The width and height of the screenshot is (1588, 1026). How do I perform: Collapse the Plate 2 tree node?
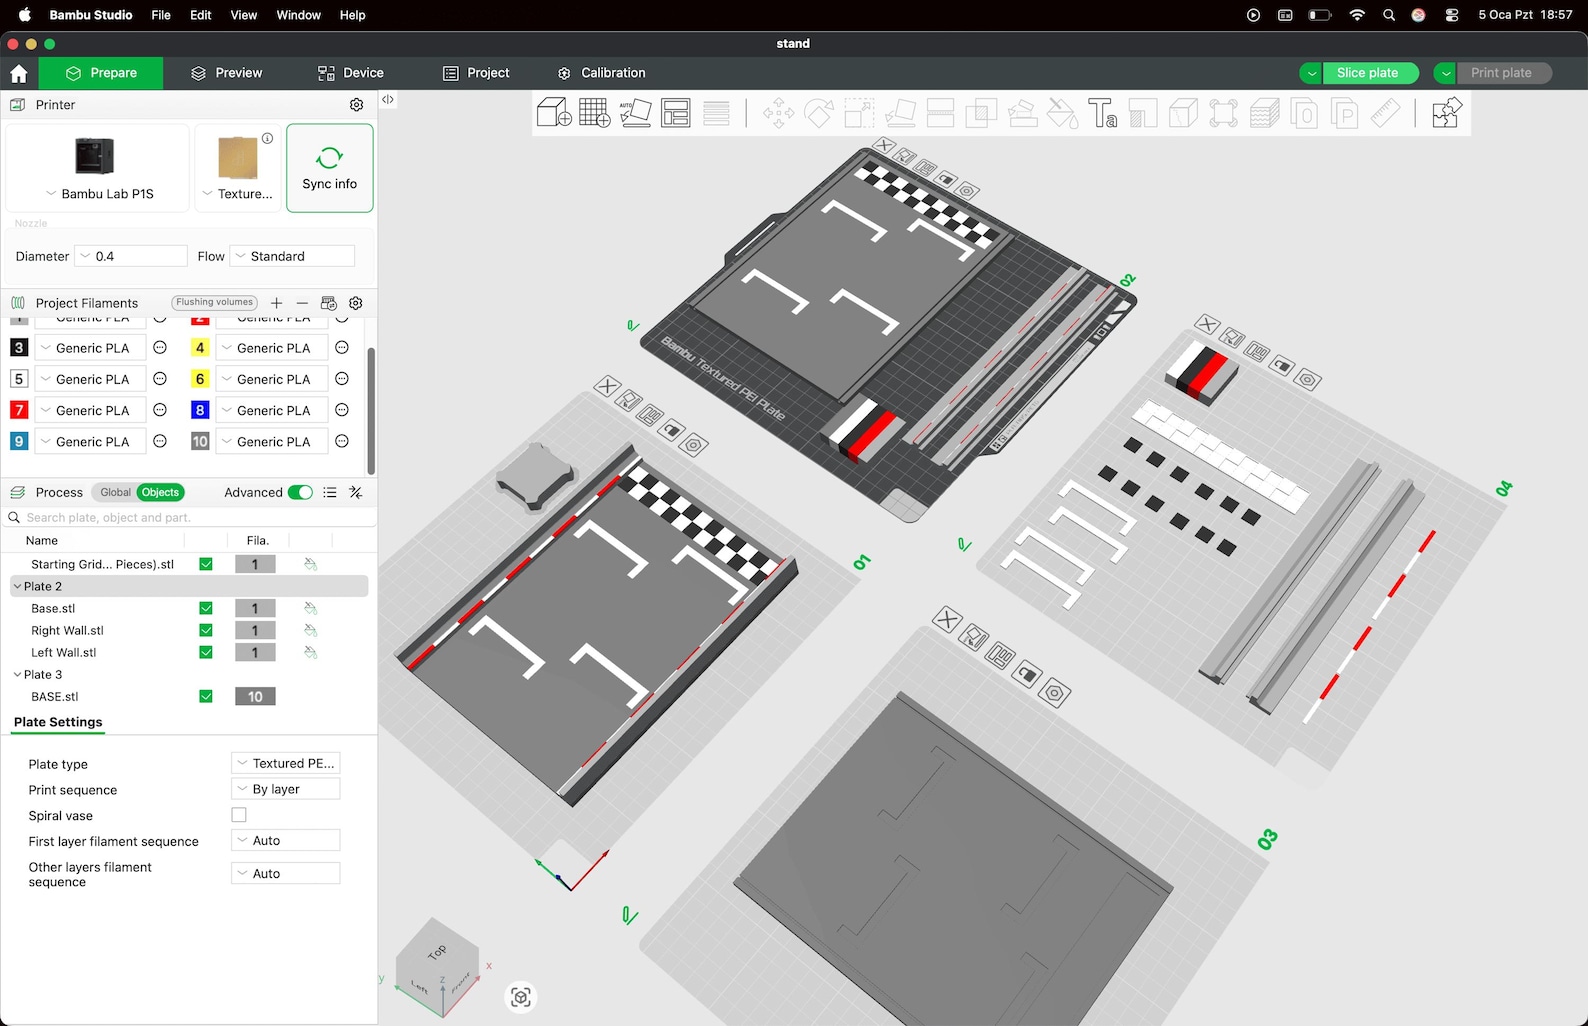17,587
